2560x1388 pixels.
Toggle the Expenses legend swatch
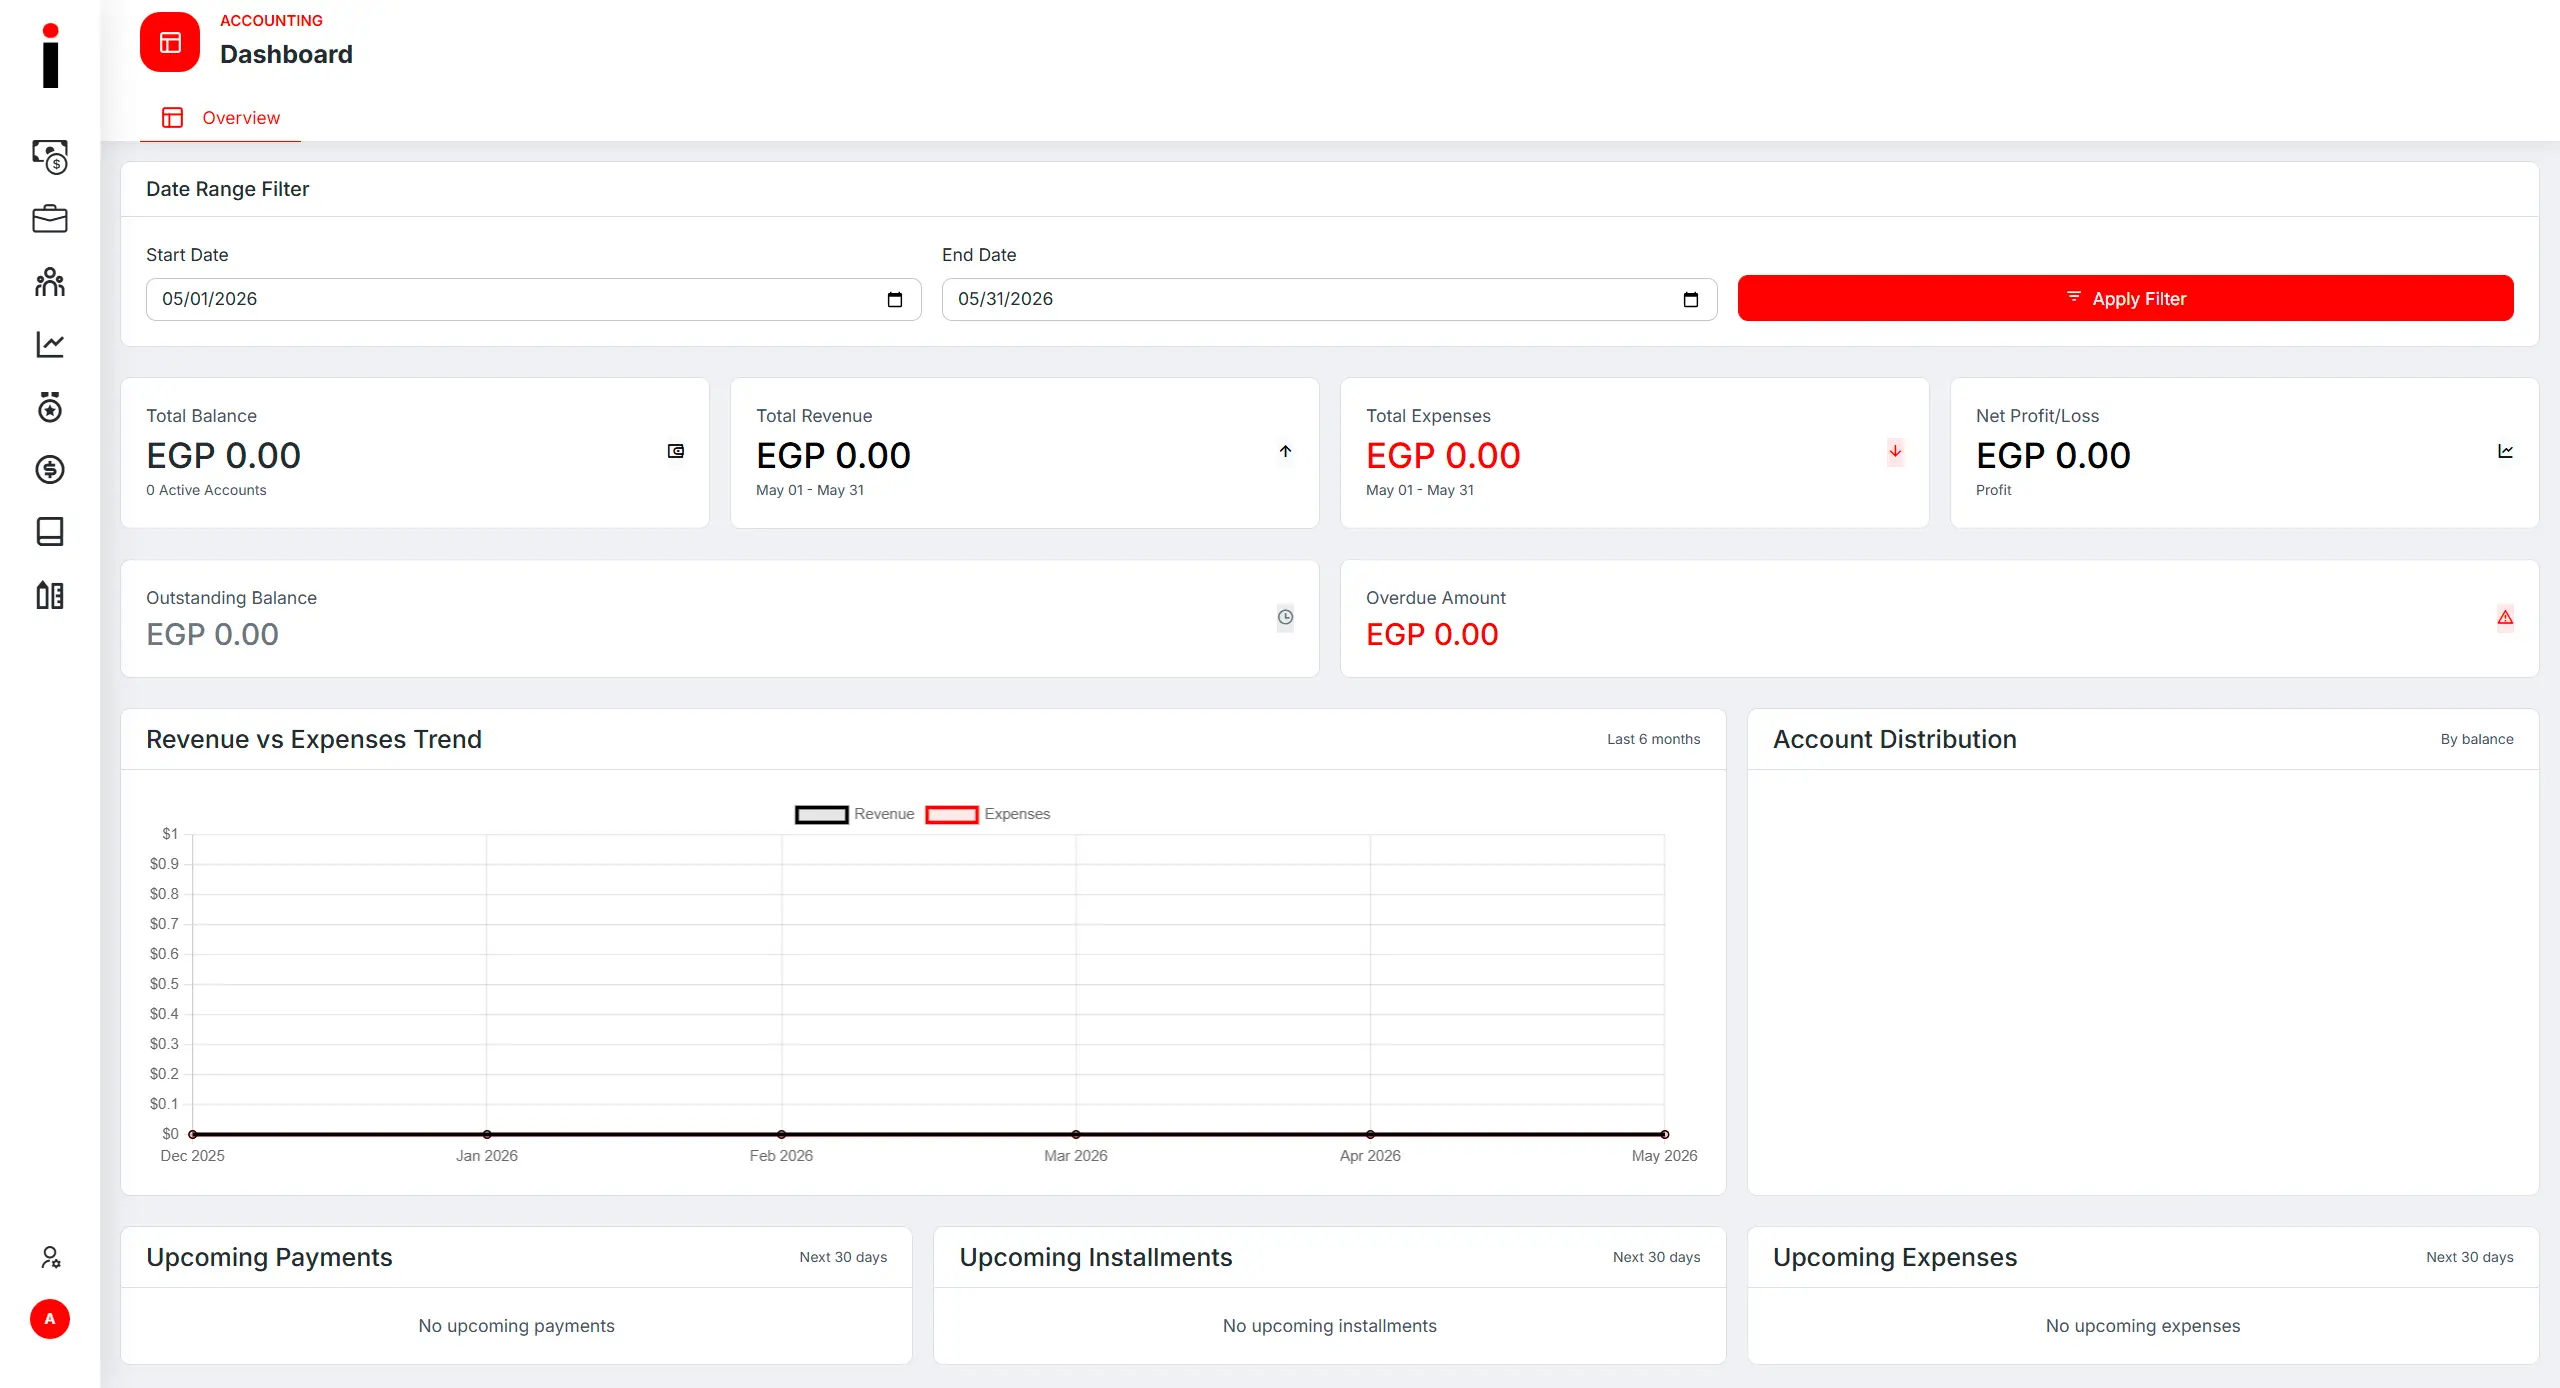[952, 814]
